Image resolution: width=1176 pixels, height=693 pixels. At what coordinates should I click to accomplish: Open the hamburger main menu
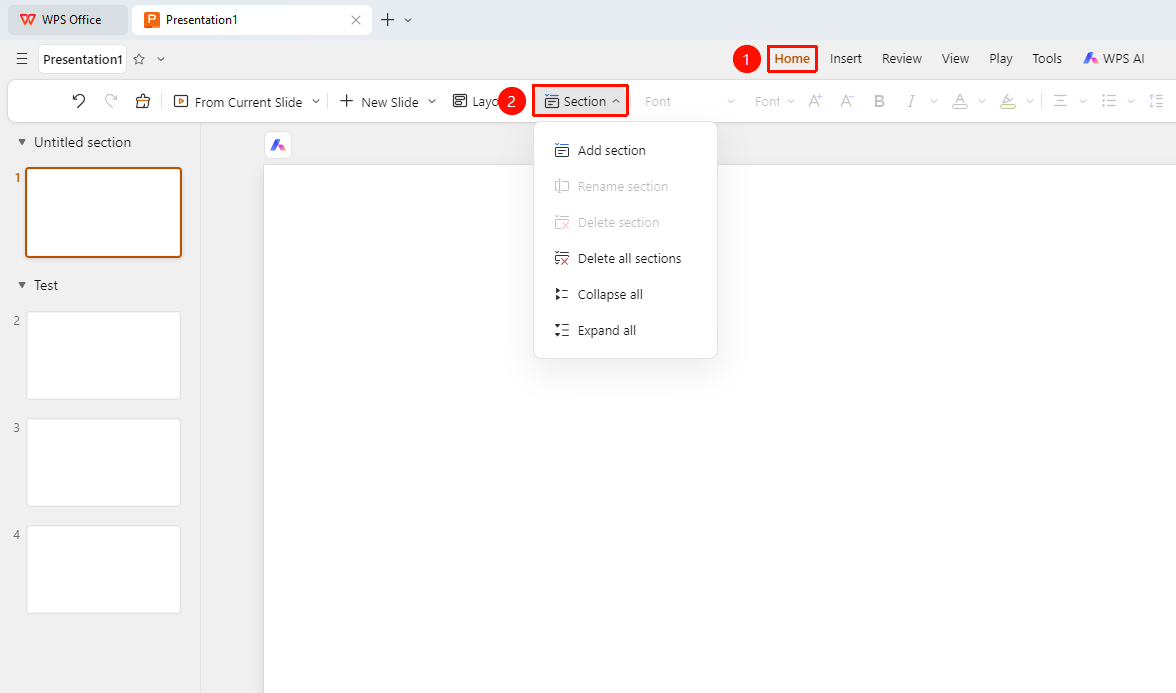22,59
